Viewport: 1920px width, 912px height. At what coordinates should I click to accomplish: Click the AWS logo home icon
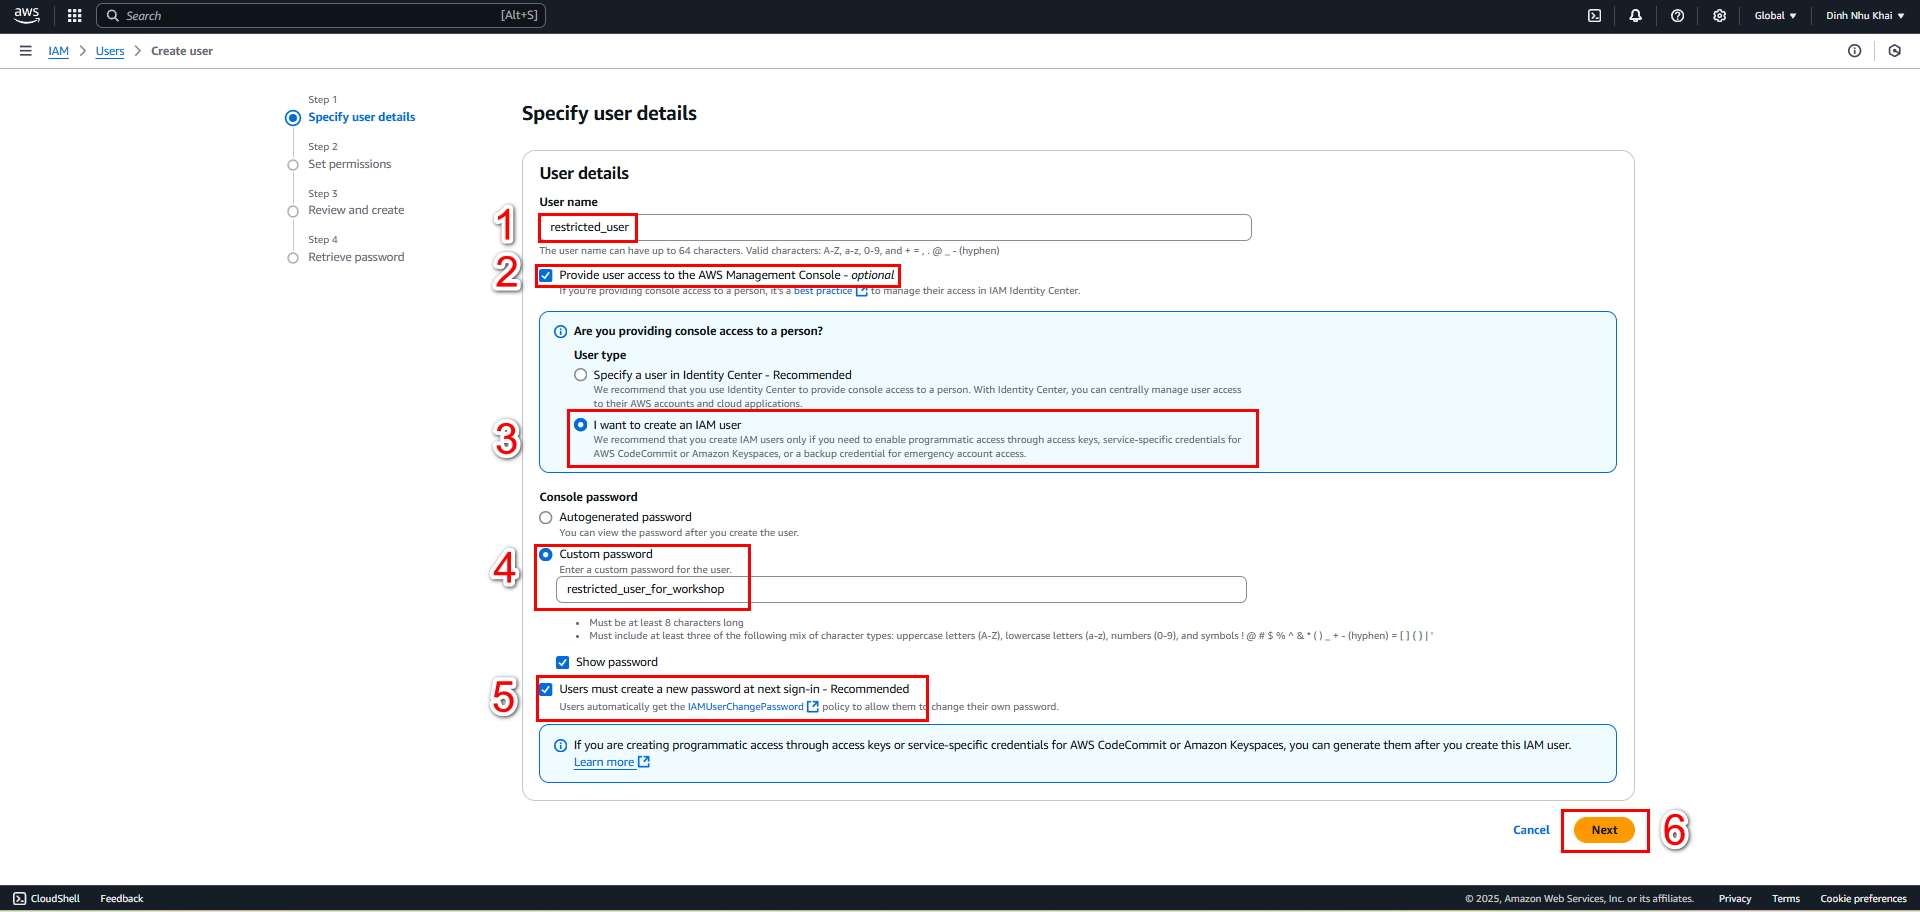(27, 15)
